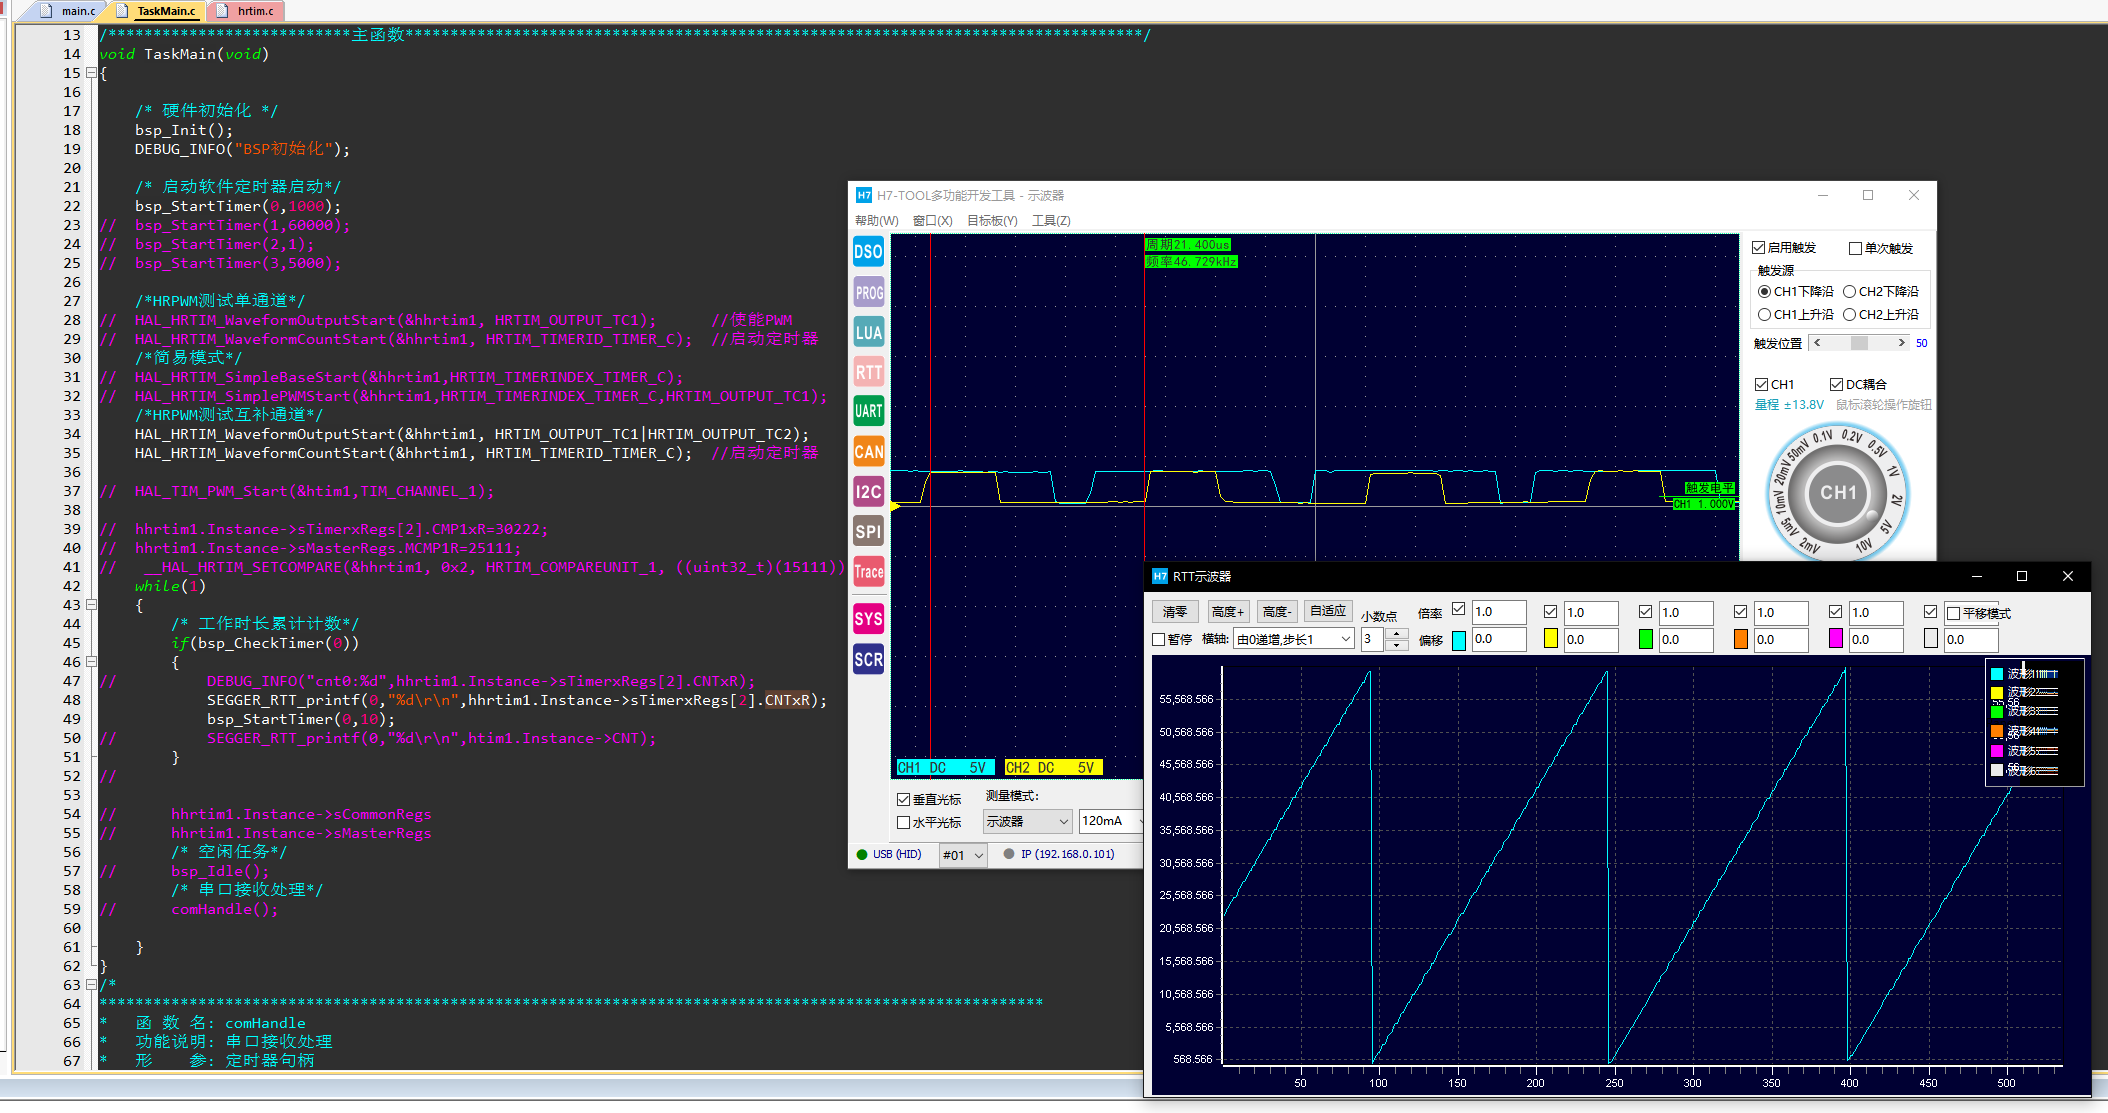
Task: Open the CAN bus module
Action: [868, 451]
